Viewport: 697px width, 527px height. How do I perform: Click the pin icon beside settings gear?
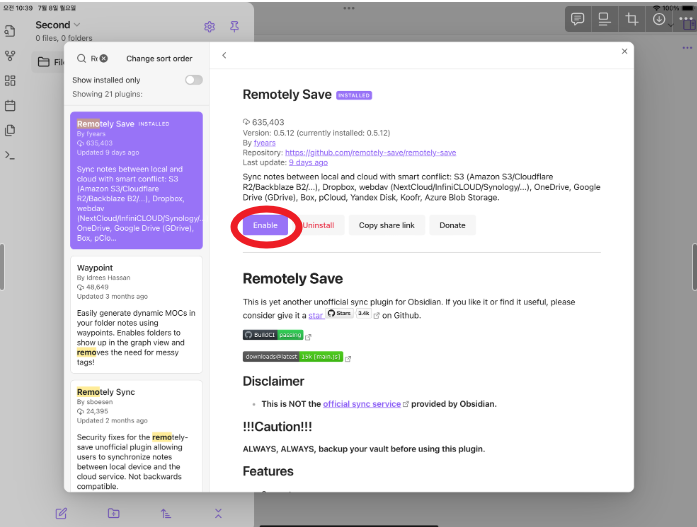click(234, 27)
